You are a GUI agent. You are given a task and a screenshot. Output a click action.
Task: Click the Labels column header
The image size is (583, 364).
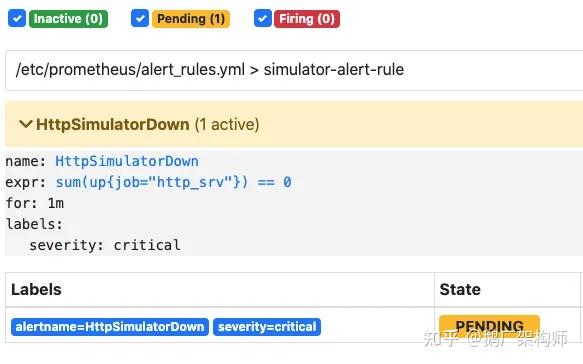(x=36, y=290)
